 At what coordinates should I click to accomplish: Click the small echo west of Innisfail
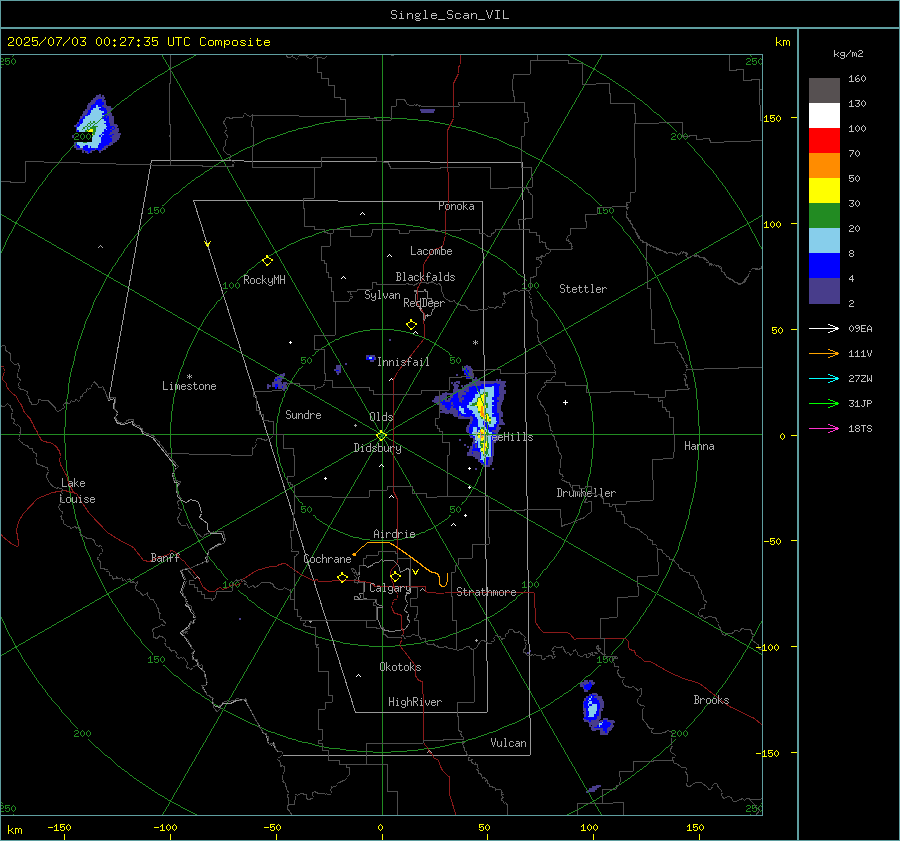(x=370, y=358)
